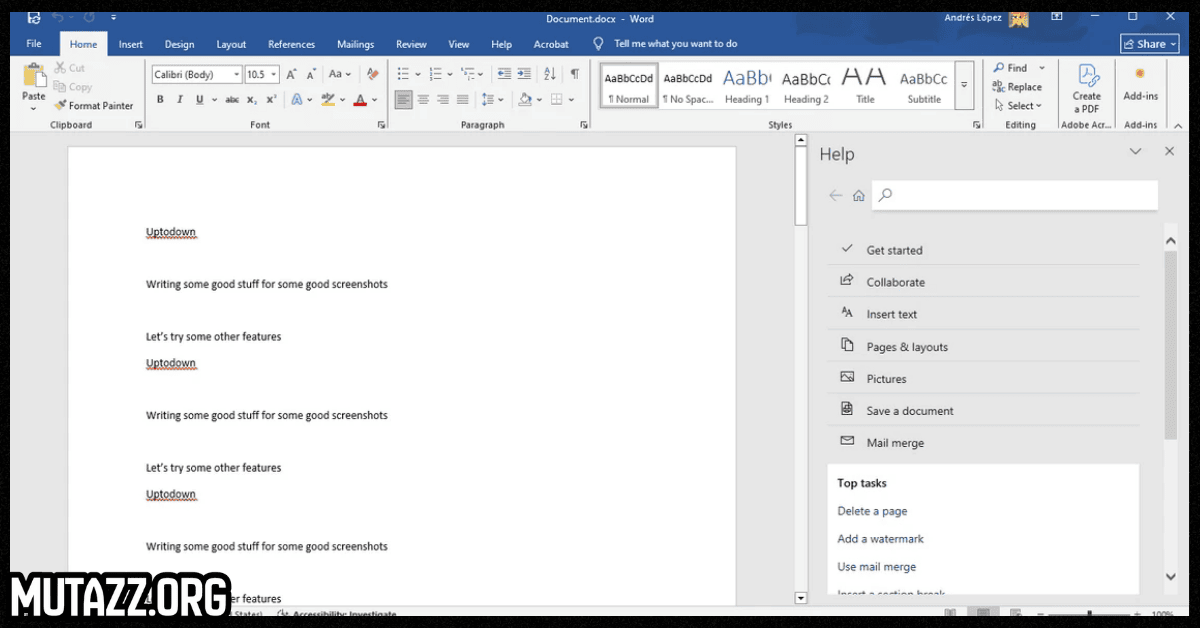Apply superscript to text

(x=271, y=100)
